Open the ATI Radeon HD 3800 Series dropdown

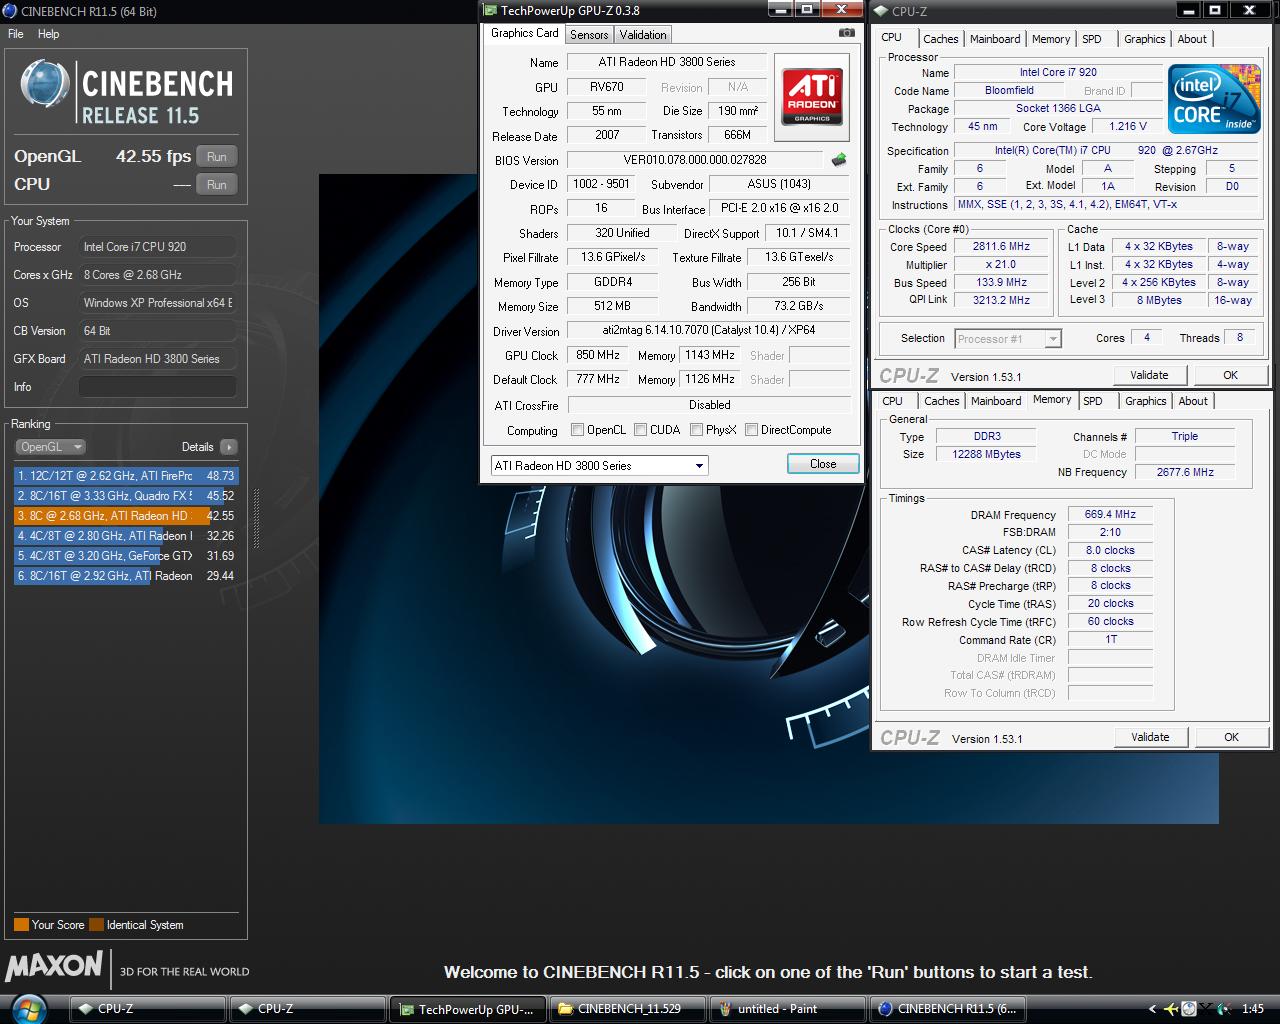click(x=599, y=465)
